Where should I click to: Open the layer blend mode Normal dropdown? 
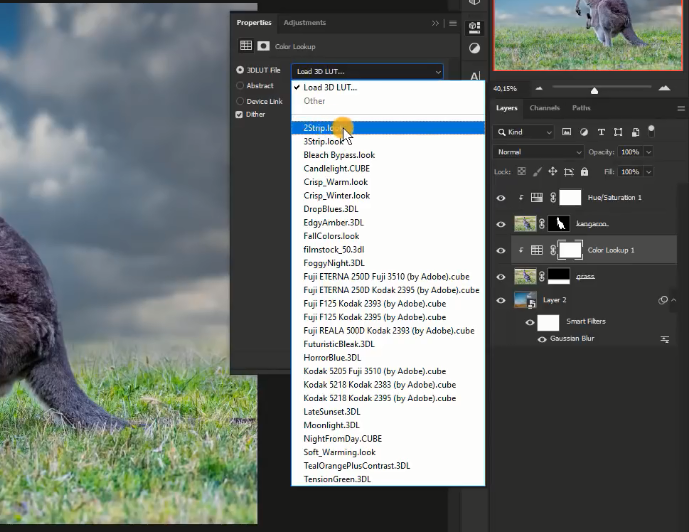[x=538, y=152]
